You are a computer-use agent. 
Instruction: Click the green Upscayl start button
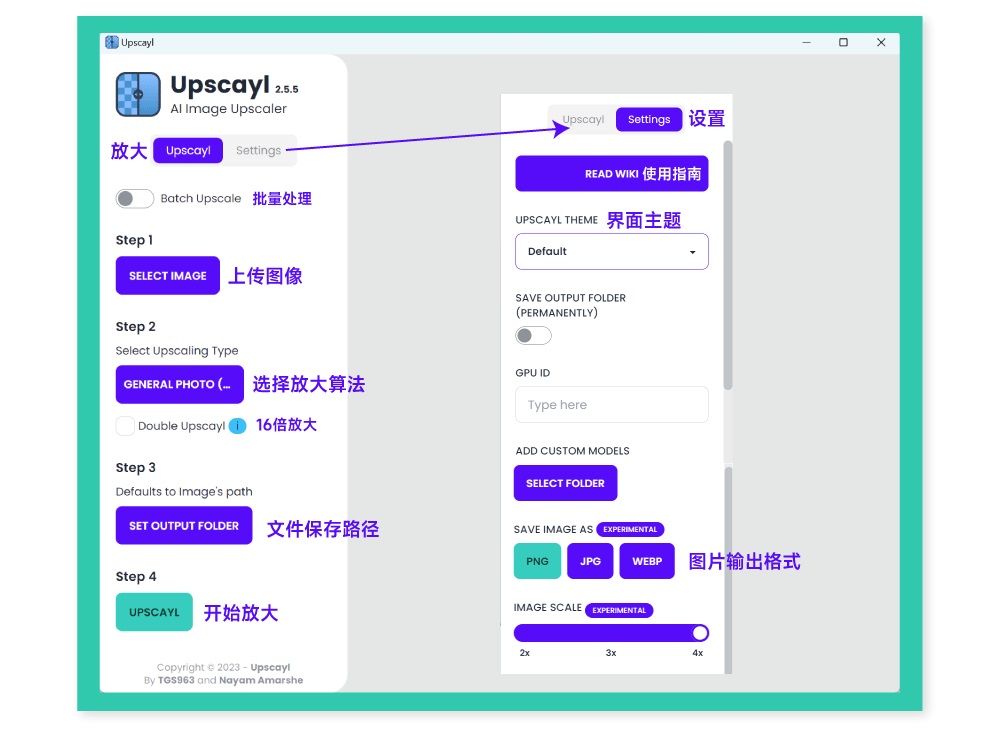click(x=154, y=612)
